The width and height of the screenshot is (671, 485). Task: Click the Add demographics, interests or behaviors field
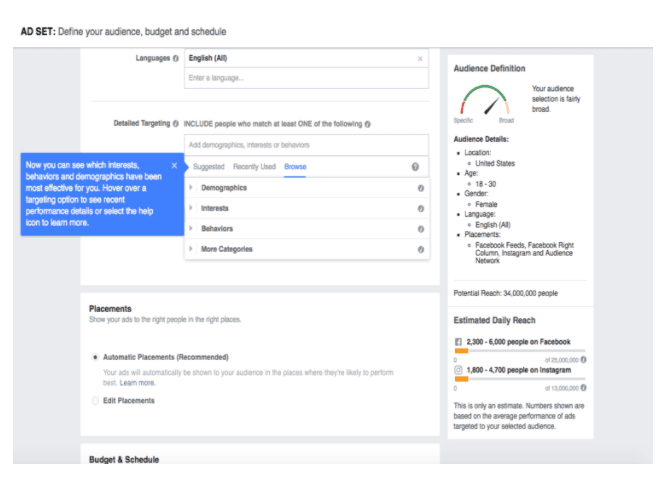tap(306, 145)
